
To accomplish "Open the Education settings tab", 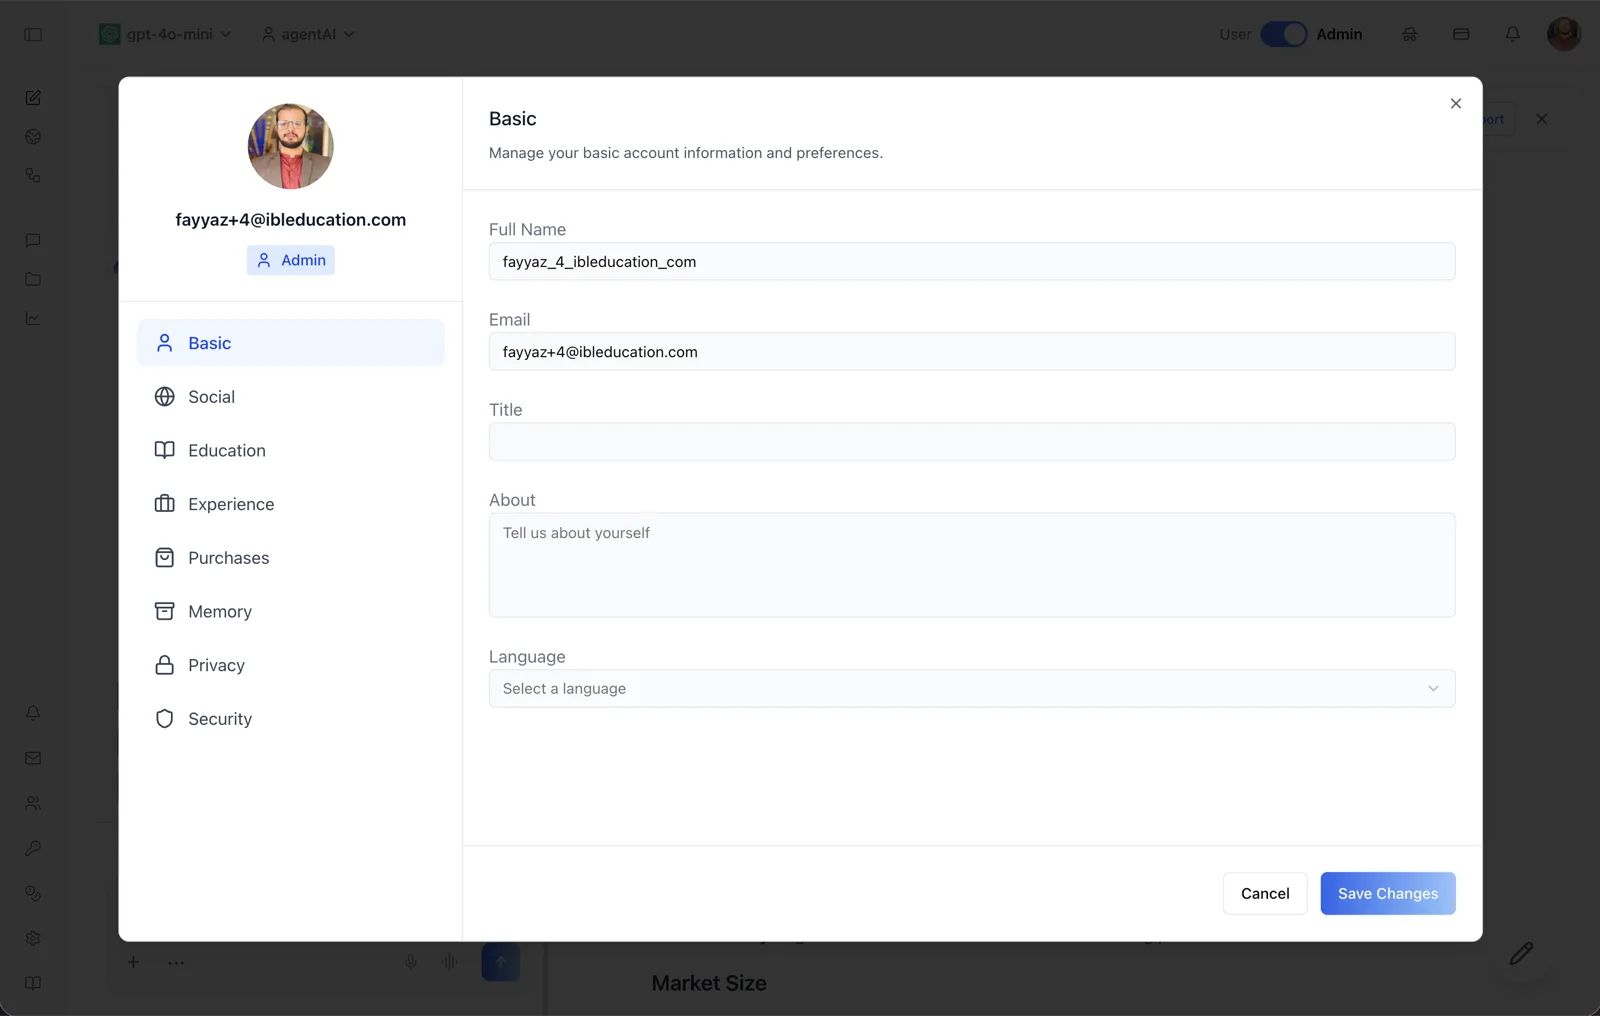I will (x=290, y=451).
